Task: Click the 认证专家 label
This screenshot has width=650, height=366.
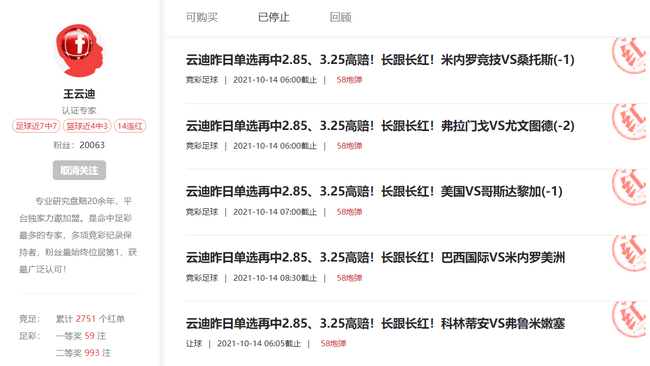Action: click(79, 111)
